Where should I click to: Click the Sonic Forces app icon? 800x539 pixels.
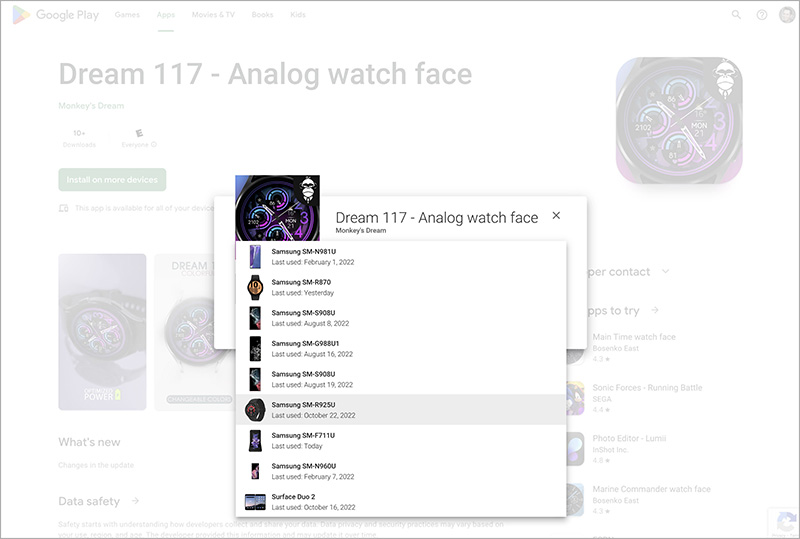[x=575, y=398]
